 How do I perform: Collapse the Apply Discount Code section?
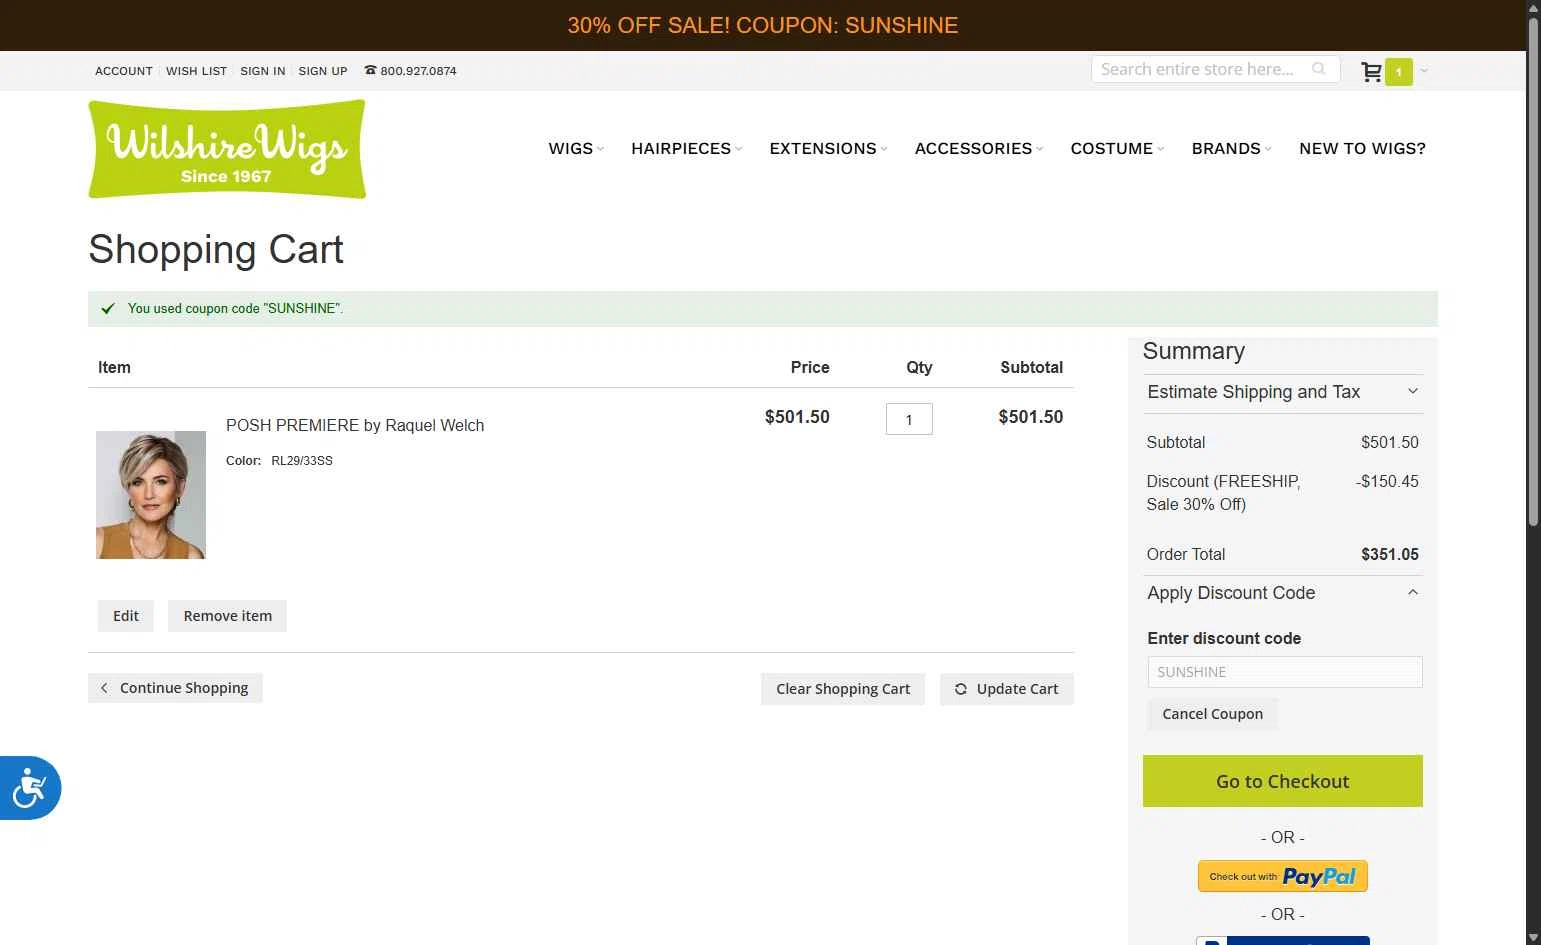(1283, 593)
